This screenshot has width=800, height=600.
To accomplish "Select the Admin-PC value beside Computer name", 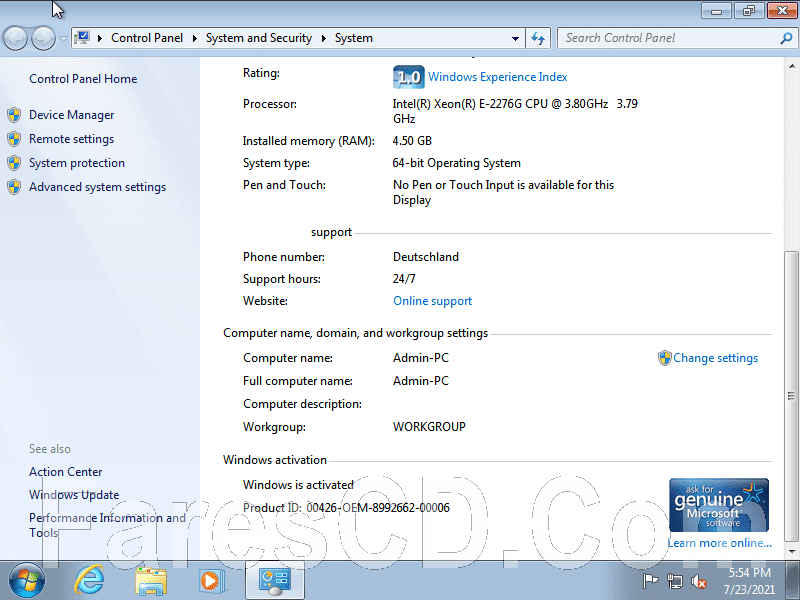I will click(x=421, y=358).
